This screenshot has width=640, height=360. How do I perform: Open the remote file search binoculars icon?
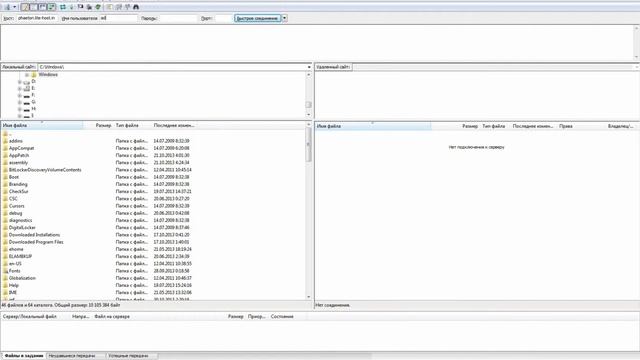coord(136,7)
